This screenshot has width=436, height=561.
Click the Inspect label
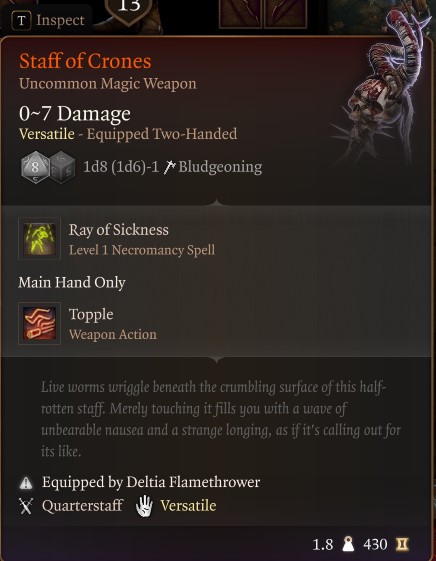tap(60, 20)
